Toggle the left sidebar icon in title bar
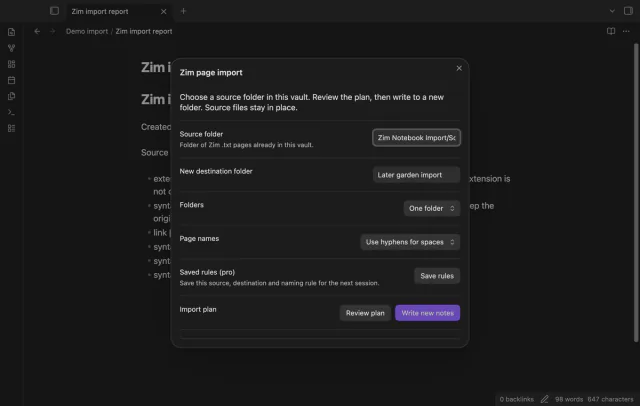 54,11
